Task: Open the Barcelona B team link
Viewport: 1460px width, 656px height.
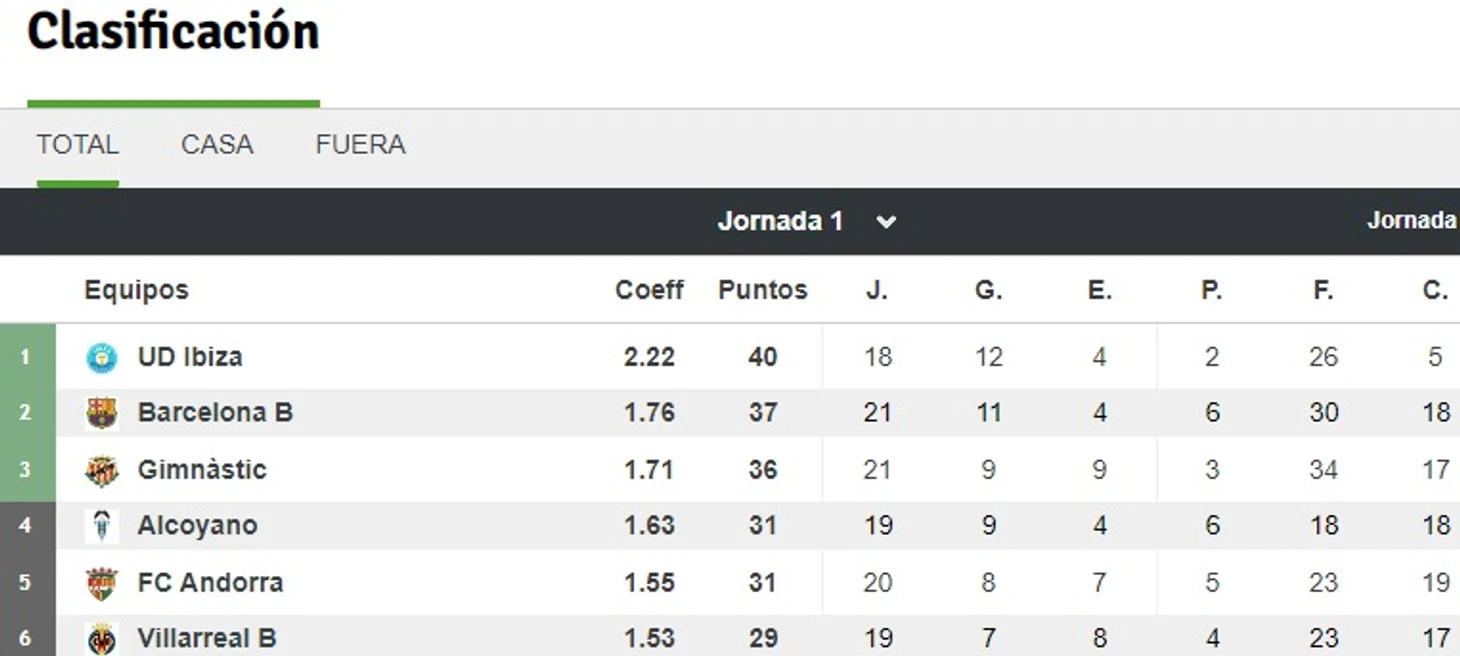Action: 215,413
